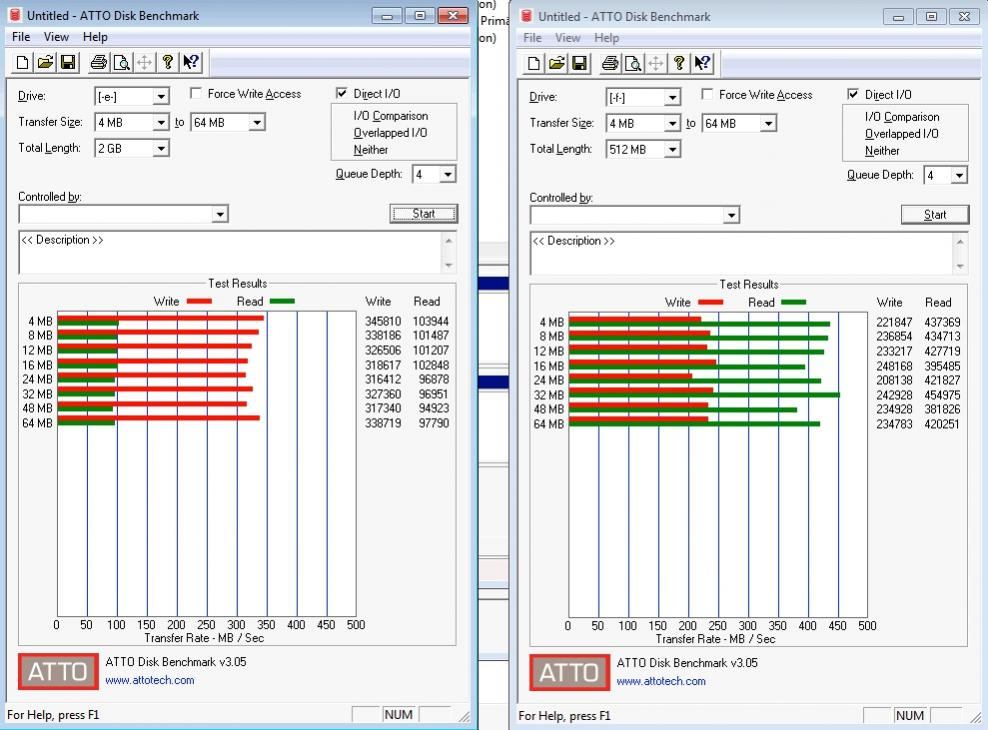
Task: Click write value 345810 in left window
Action: [x=383, y=321]
